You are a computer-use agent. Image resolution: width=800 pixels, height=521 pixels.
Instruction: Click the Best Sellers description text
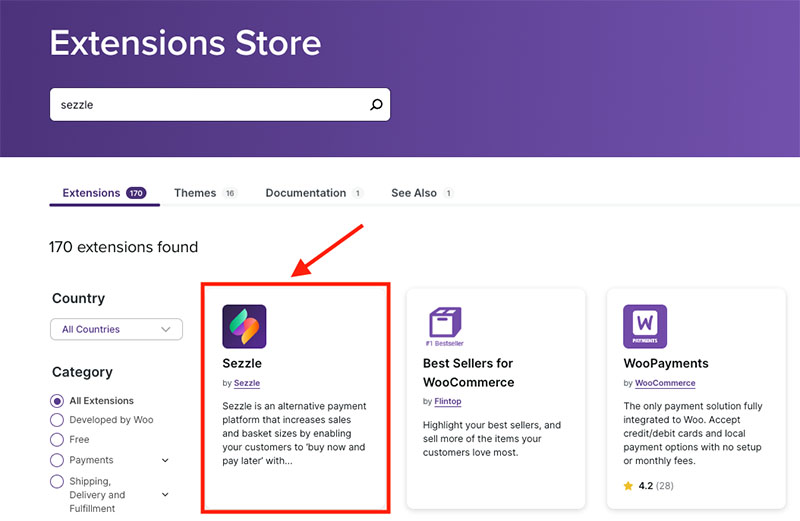click(x=492, y=439)
